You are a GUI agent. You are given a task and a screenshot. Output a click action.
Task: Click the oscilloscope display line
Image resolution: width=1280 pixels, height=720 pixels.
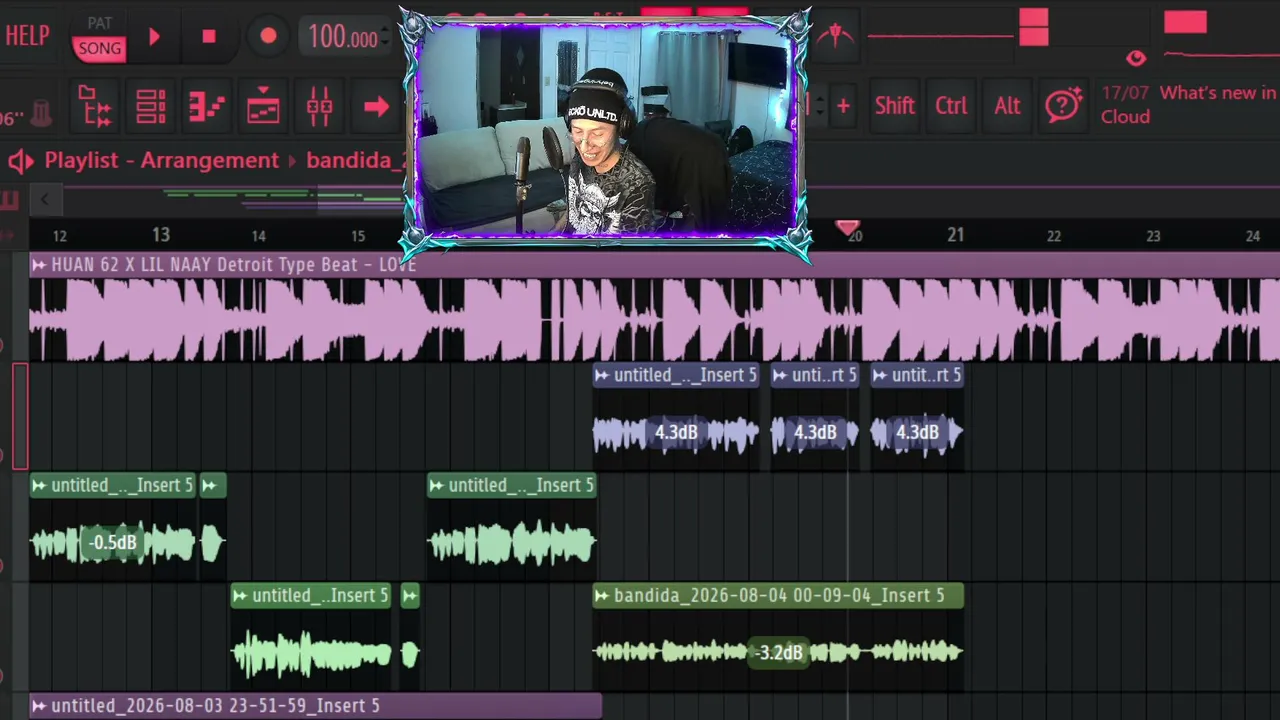pos(940,37)
